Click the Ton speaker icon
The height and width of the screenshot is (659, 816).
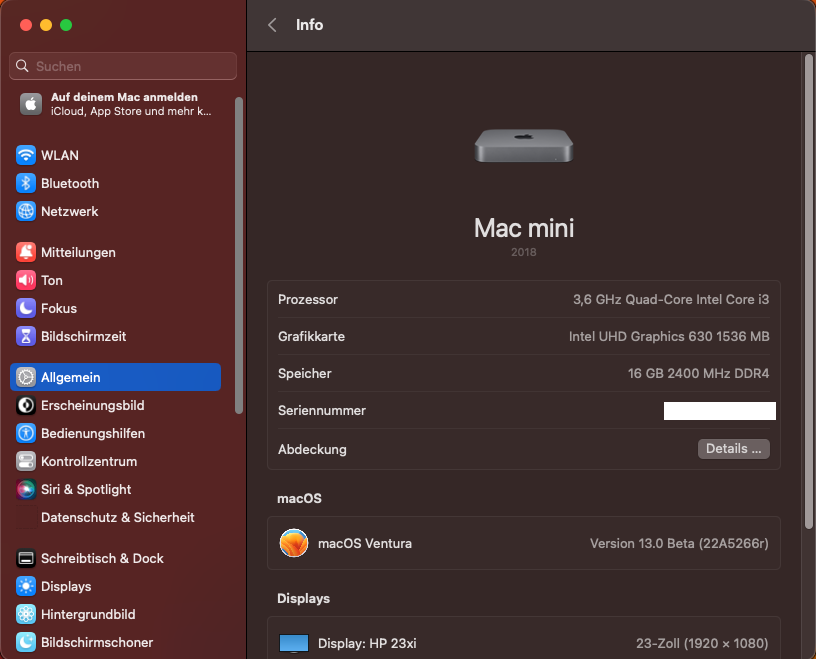tap(26, 281)
